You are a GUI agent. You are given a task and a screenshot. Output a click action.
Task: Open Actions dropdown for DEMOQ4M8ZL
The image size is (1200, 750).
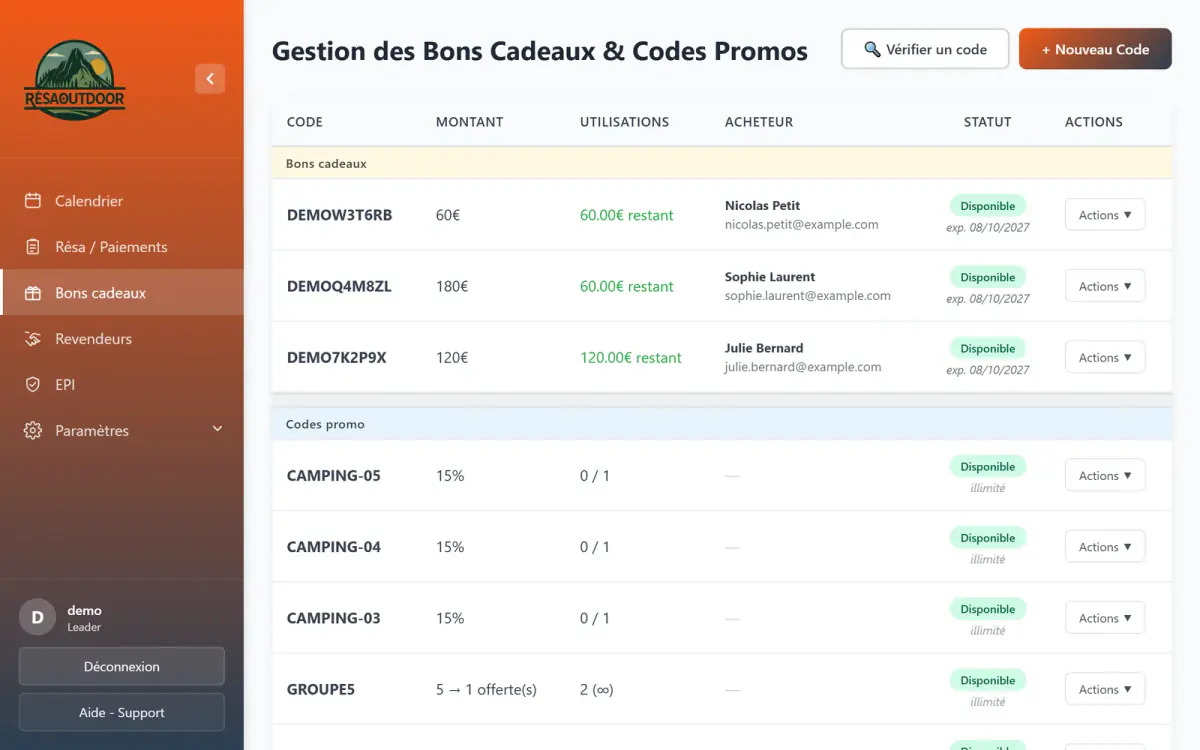coord(1105,286)
